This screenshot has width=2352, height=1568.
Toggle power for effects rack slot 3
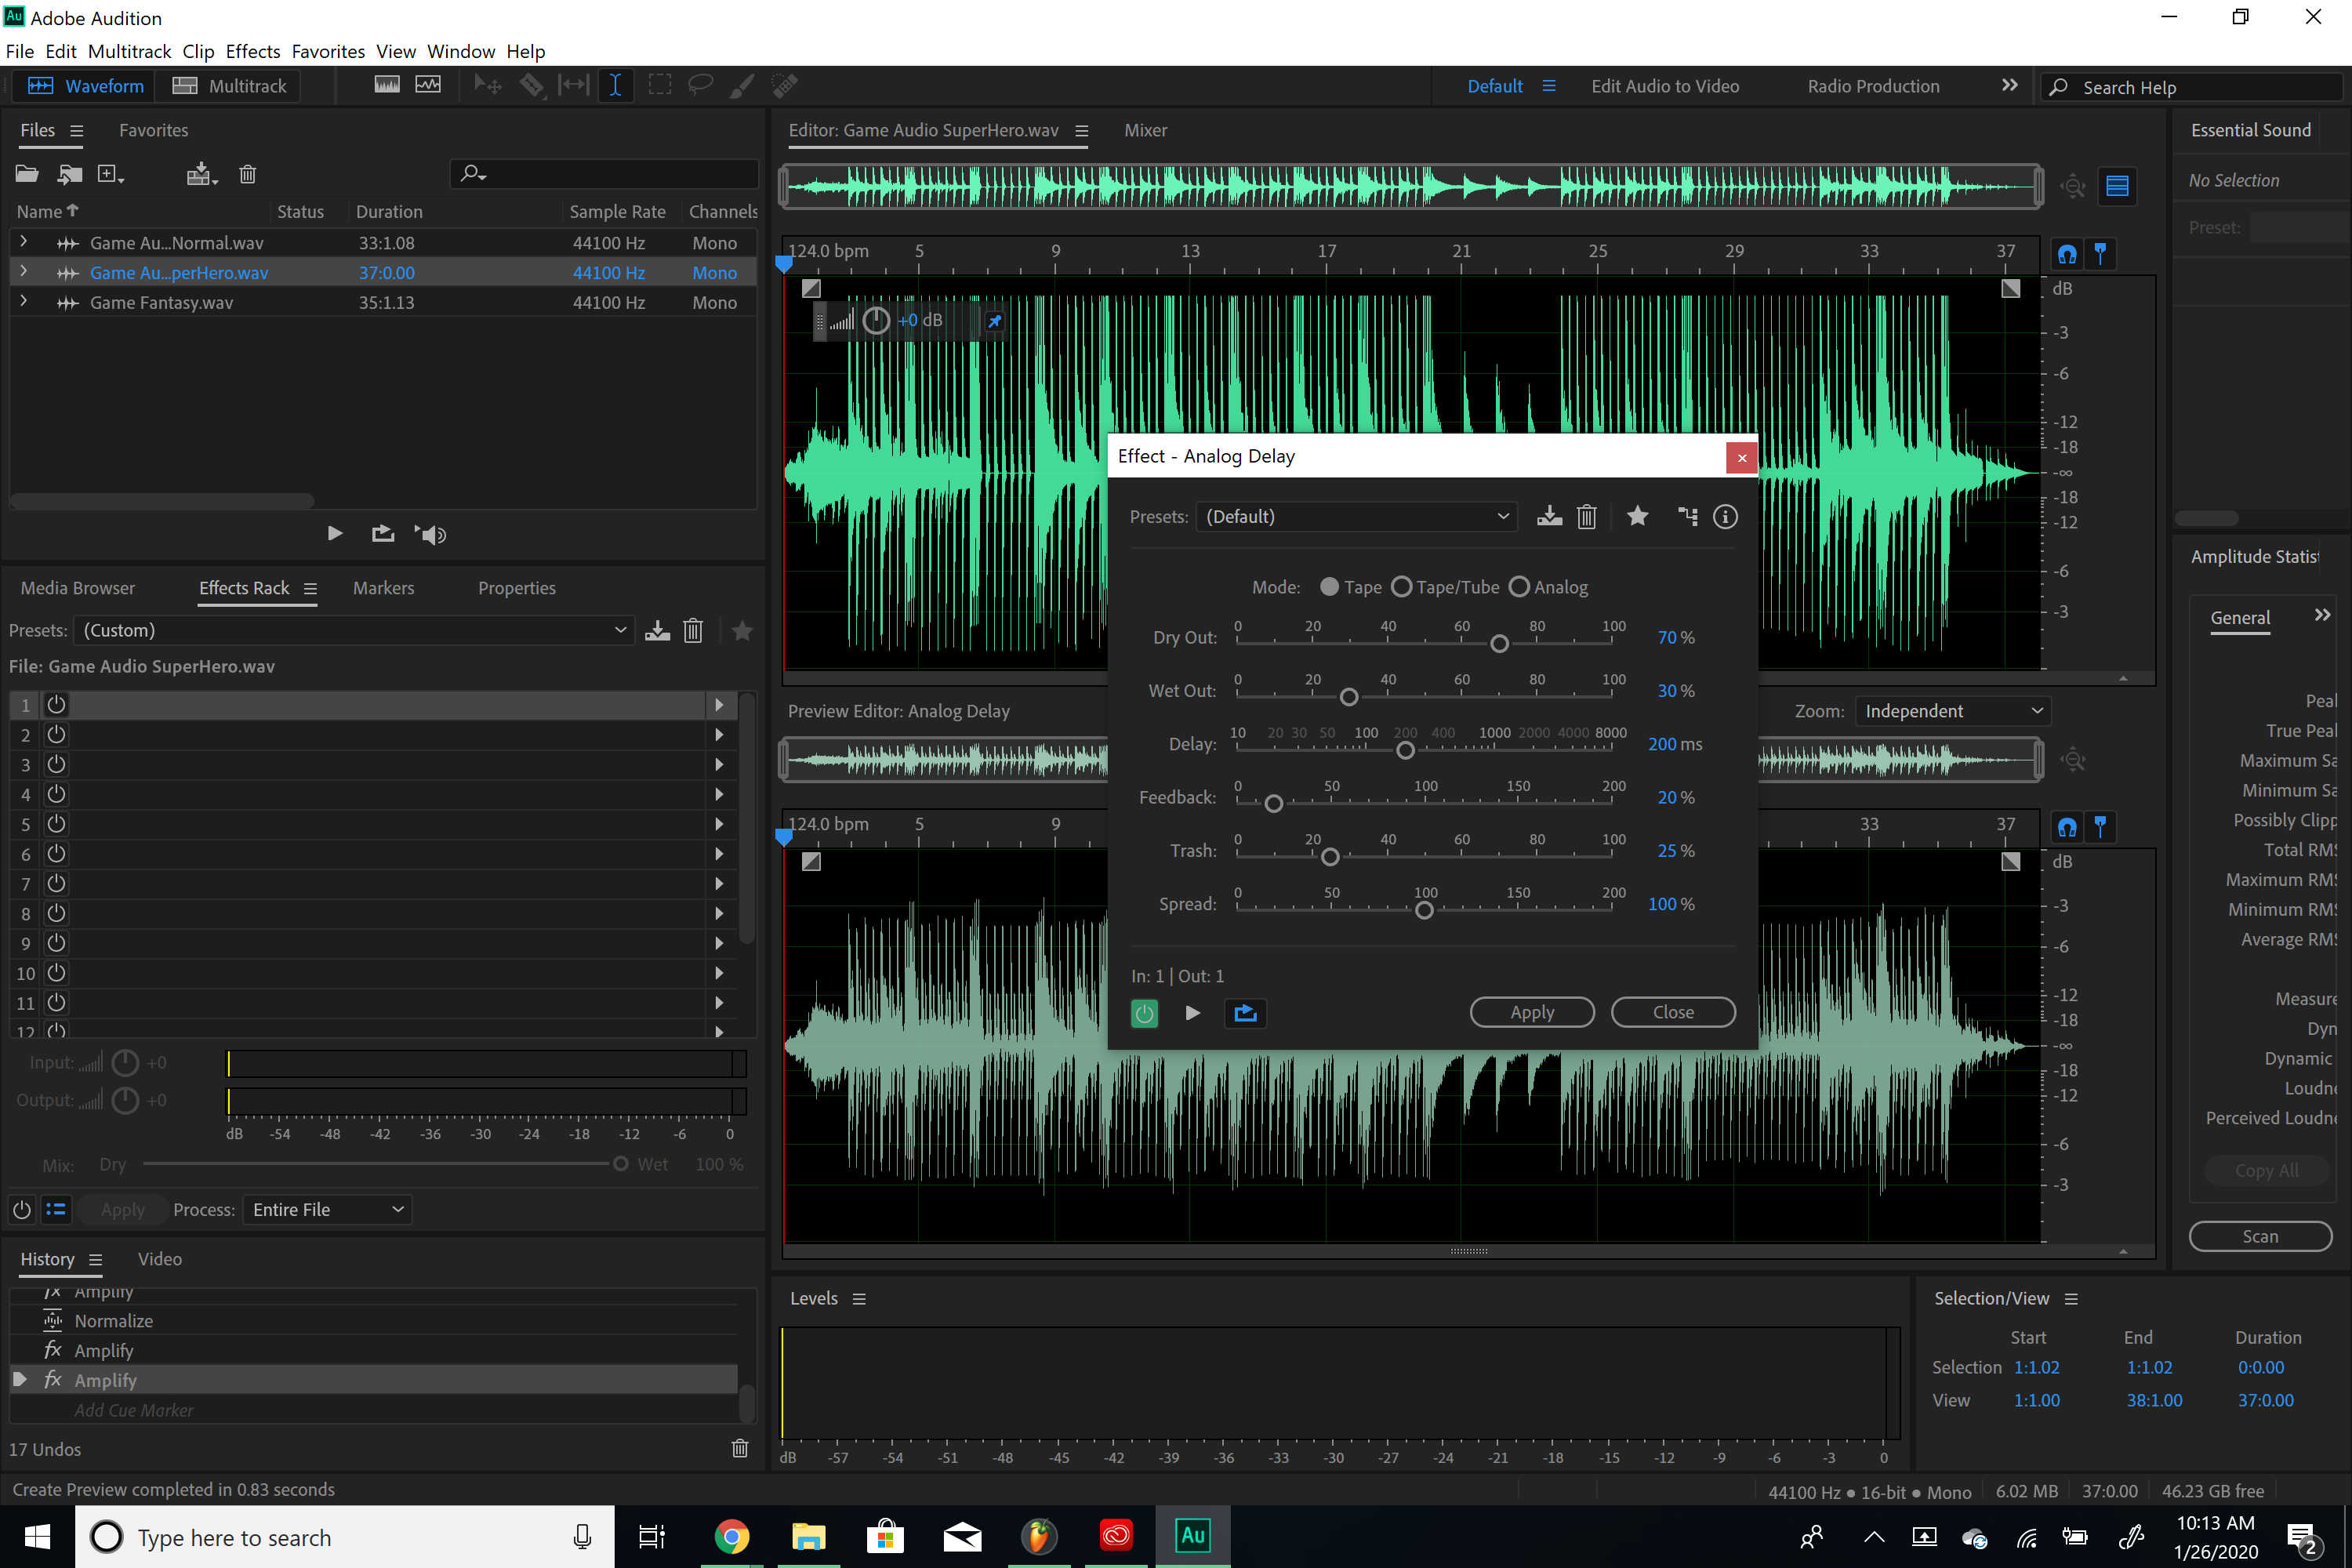(57, 764)
